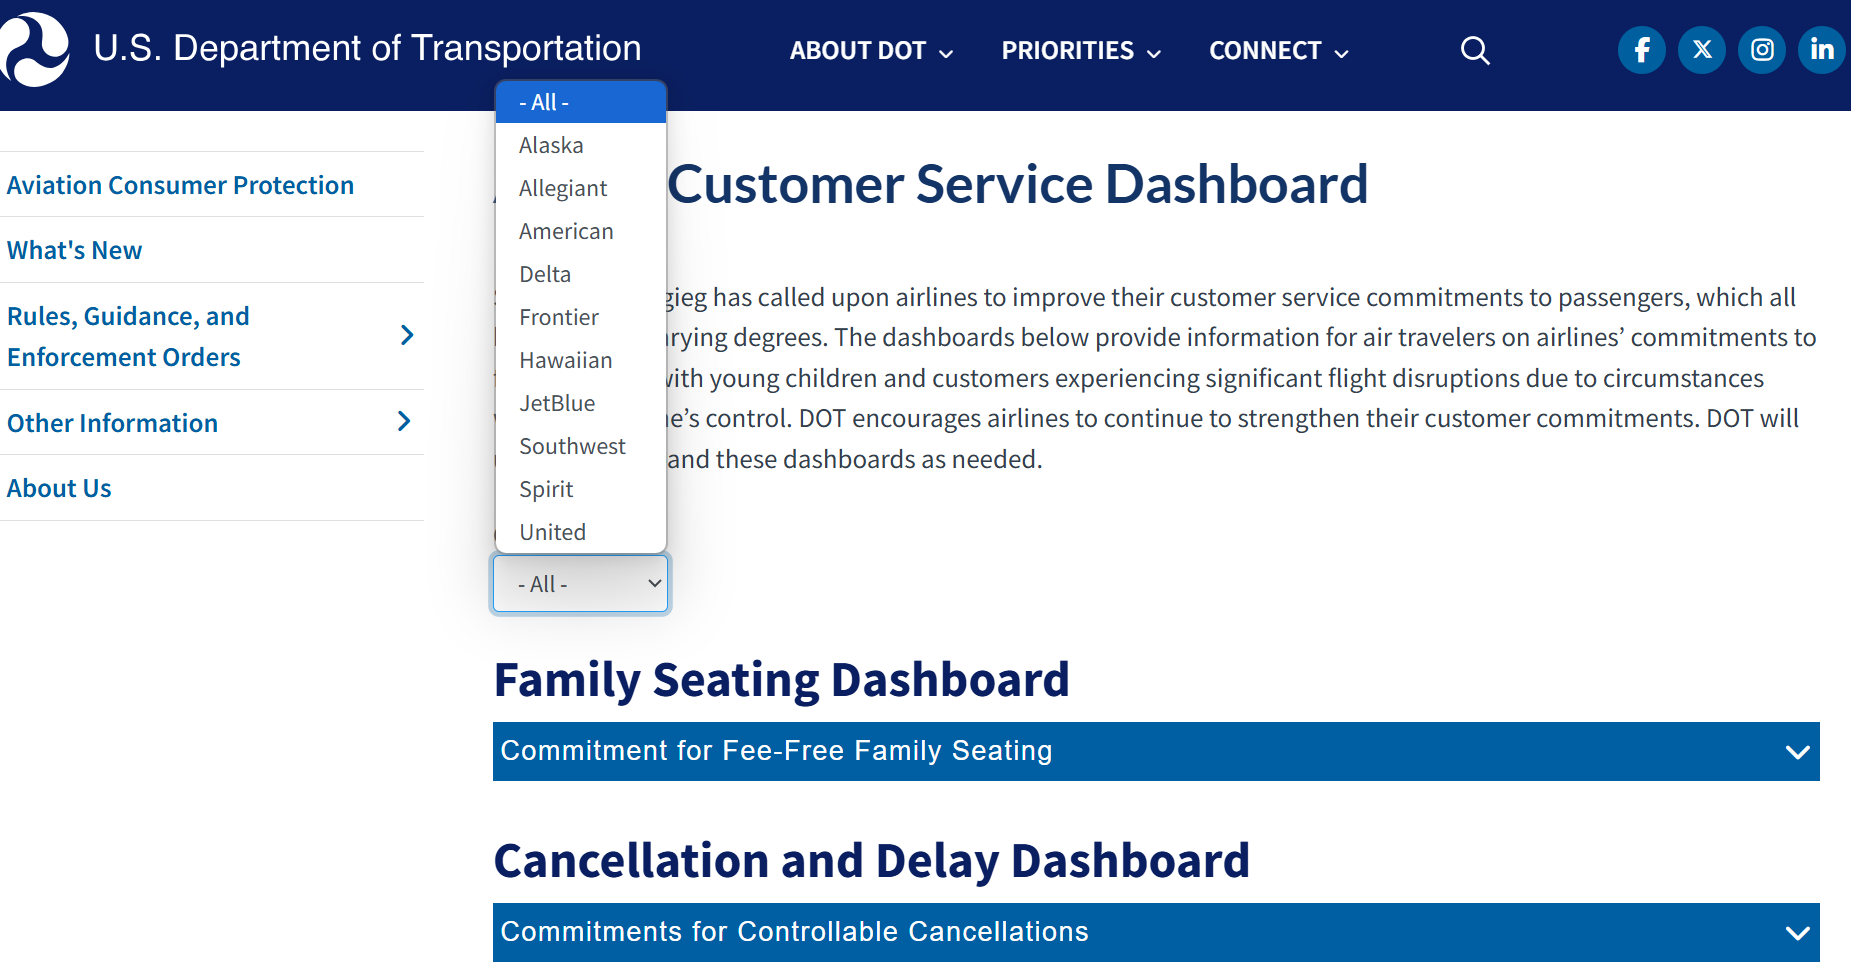Open the CONNECT navigation menu
The image size is (1851, 972).
tap(1278, 51)
